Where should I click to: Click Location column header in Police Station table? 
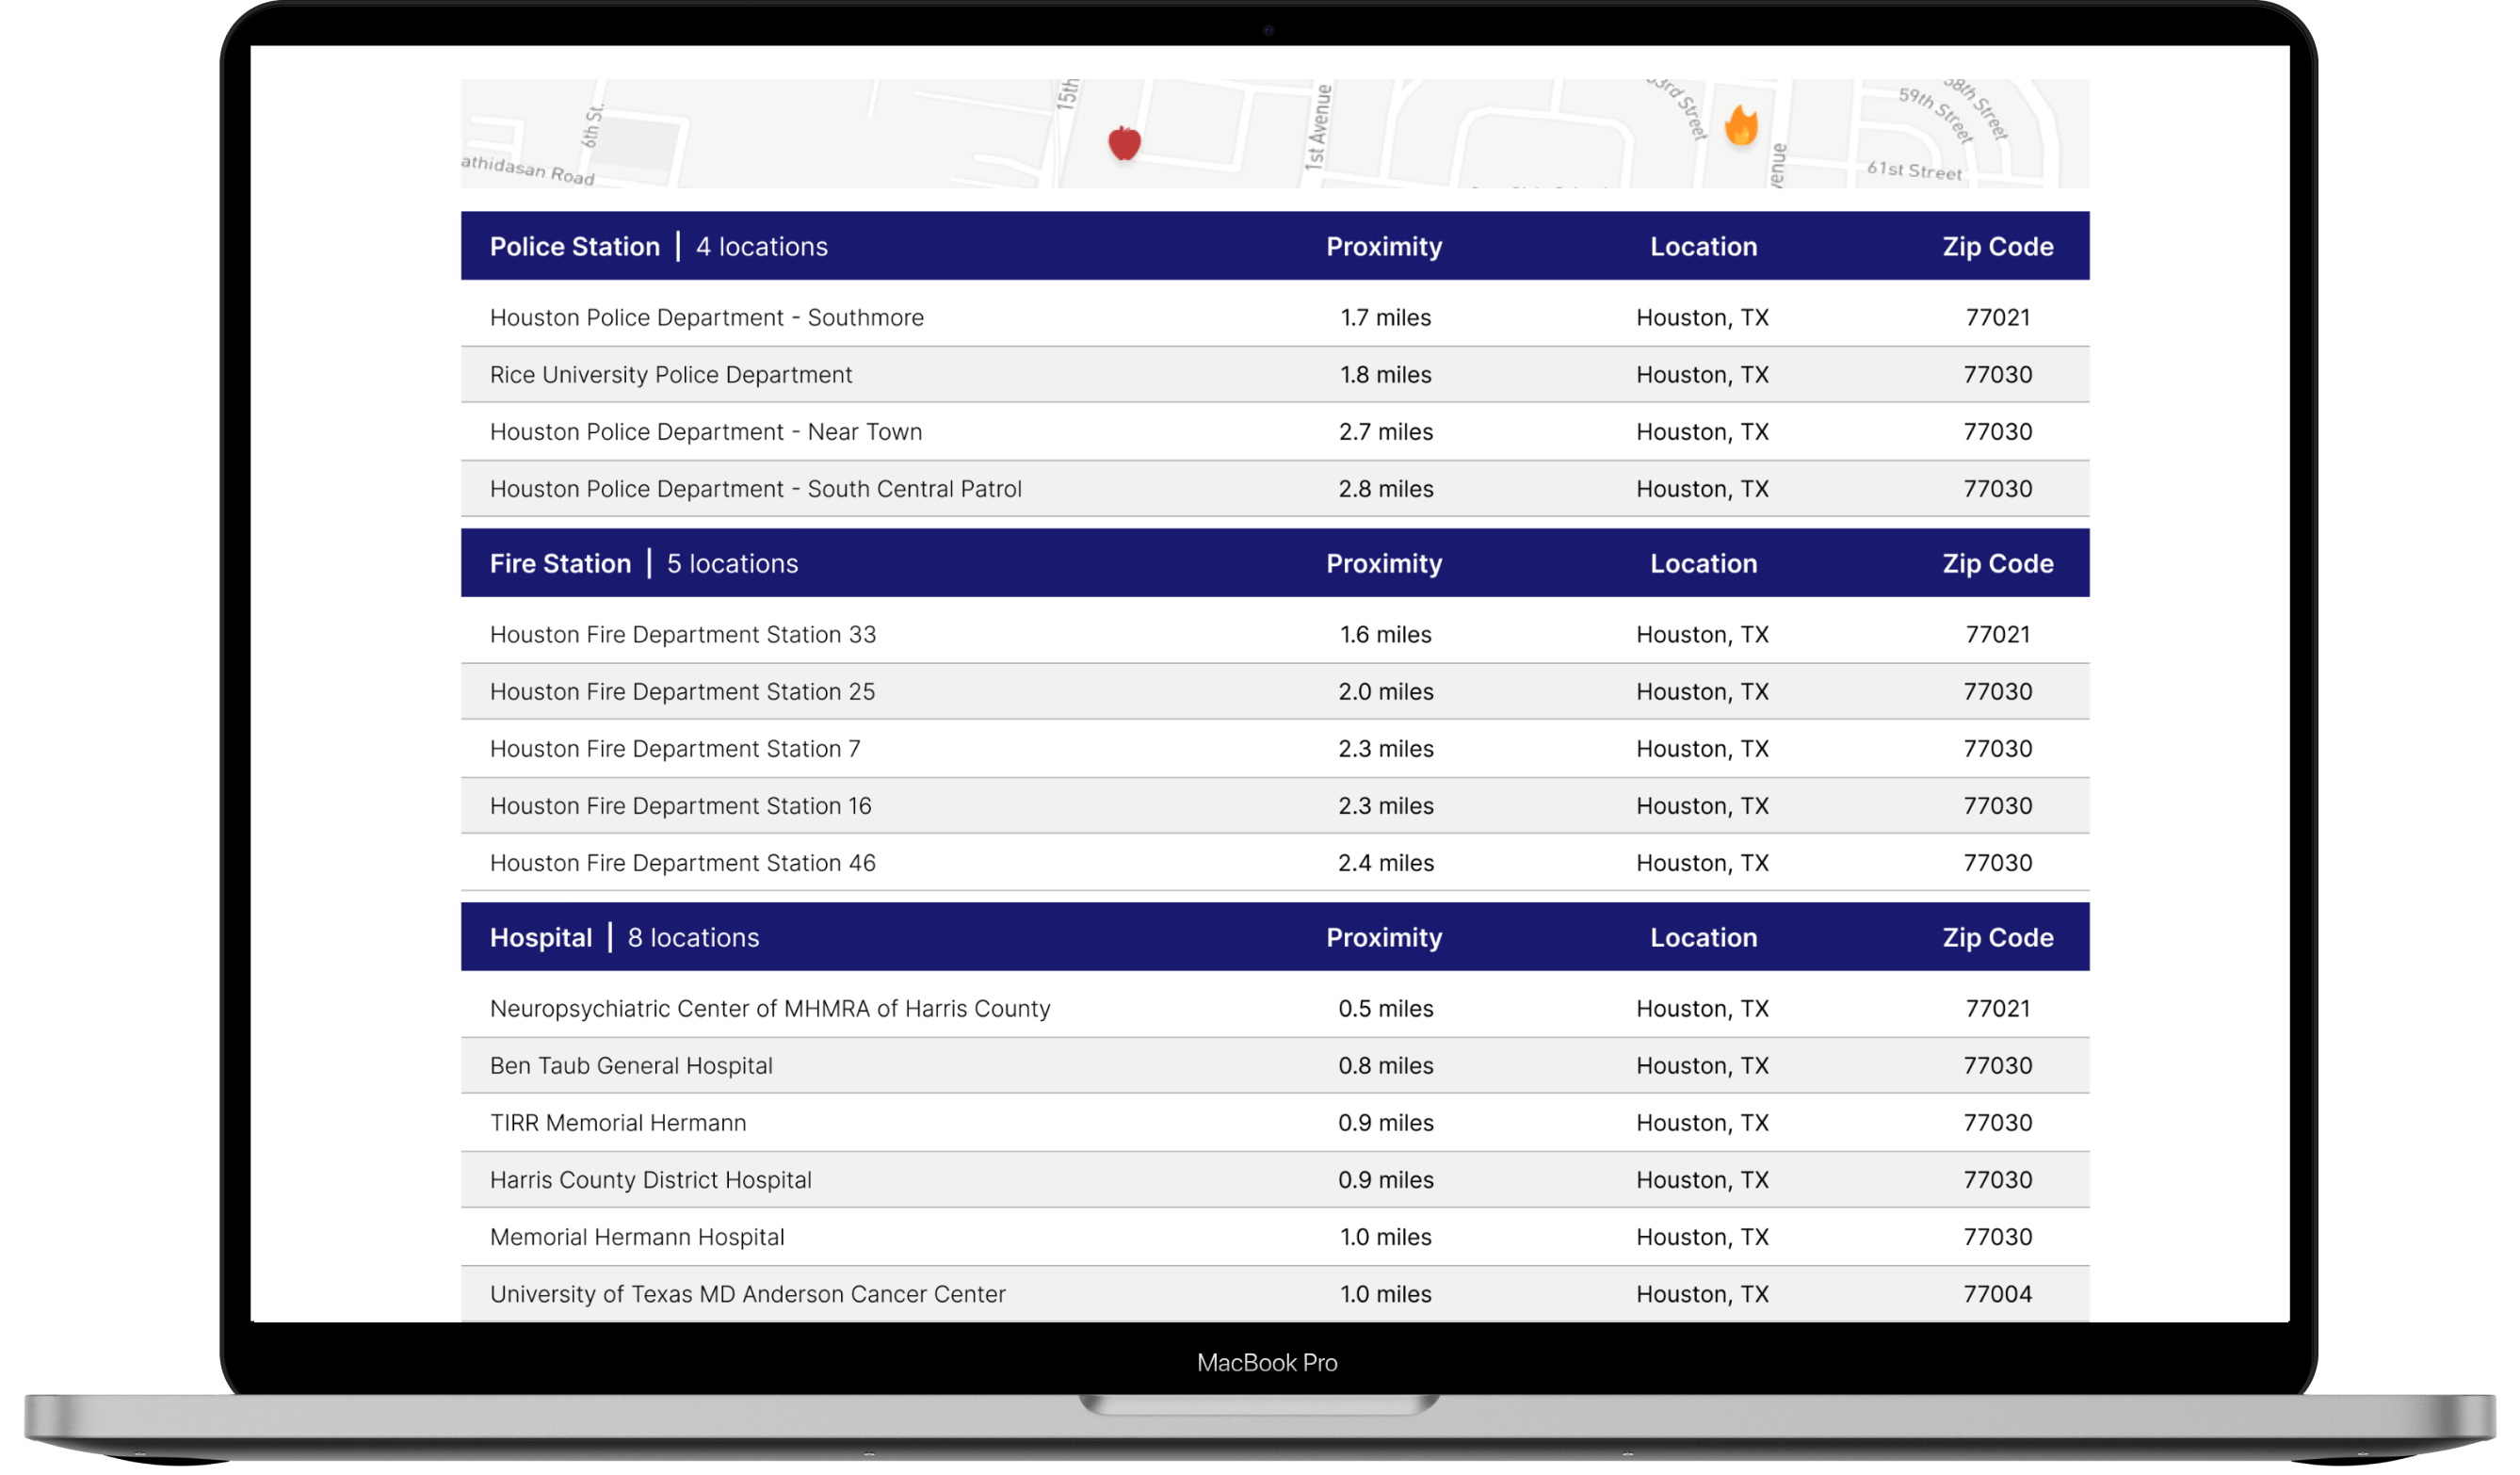pos(1703,246)
